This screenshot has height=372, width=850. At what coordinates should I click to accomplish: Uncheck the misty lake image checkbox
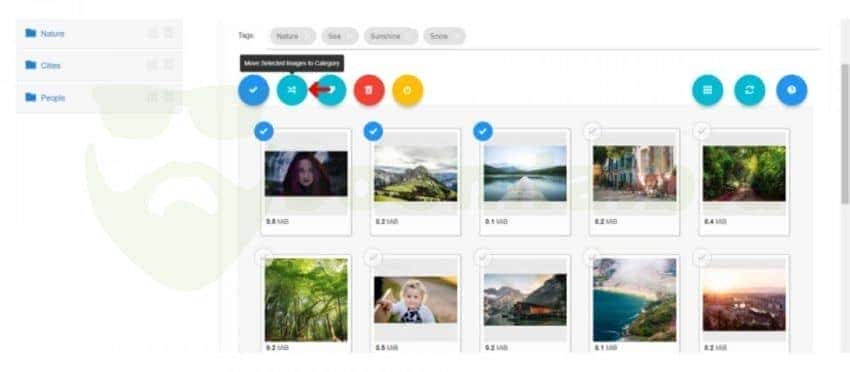[483, 131]
